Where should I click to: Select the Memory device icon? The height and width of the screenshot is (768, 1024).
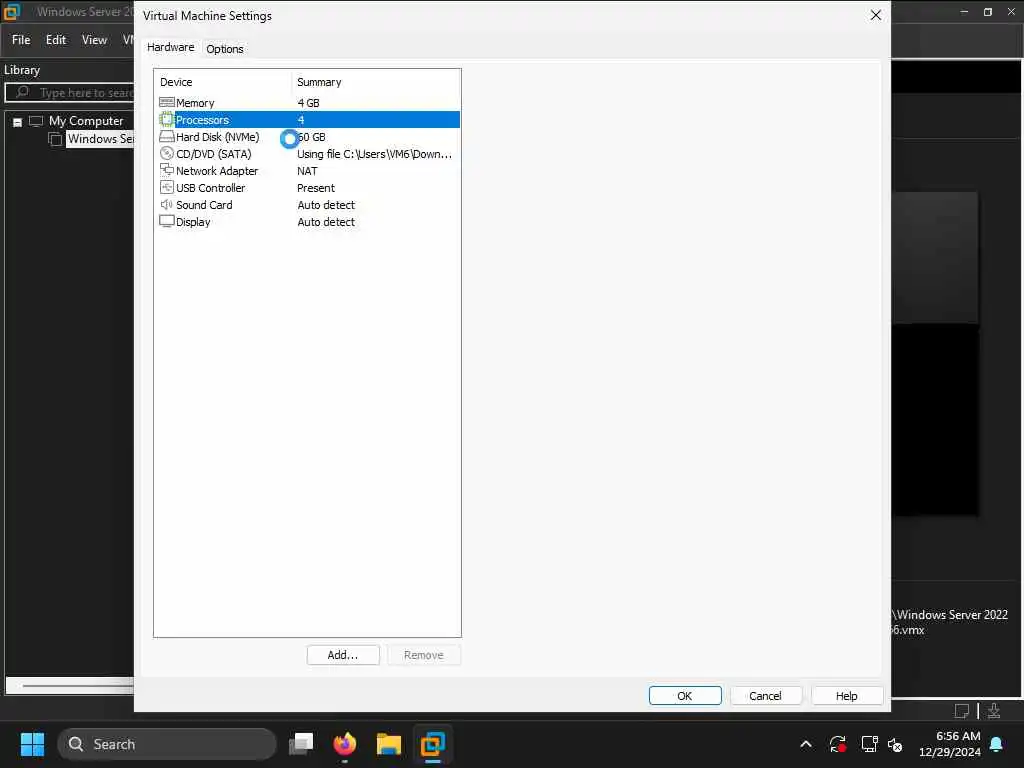pos(167,103)
